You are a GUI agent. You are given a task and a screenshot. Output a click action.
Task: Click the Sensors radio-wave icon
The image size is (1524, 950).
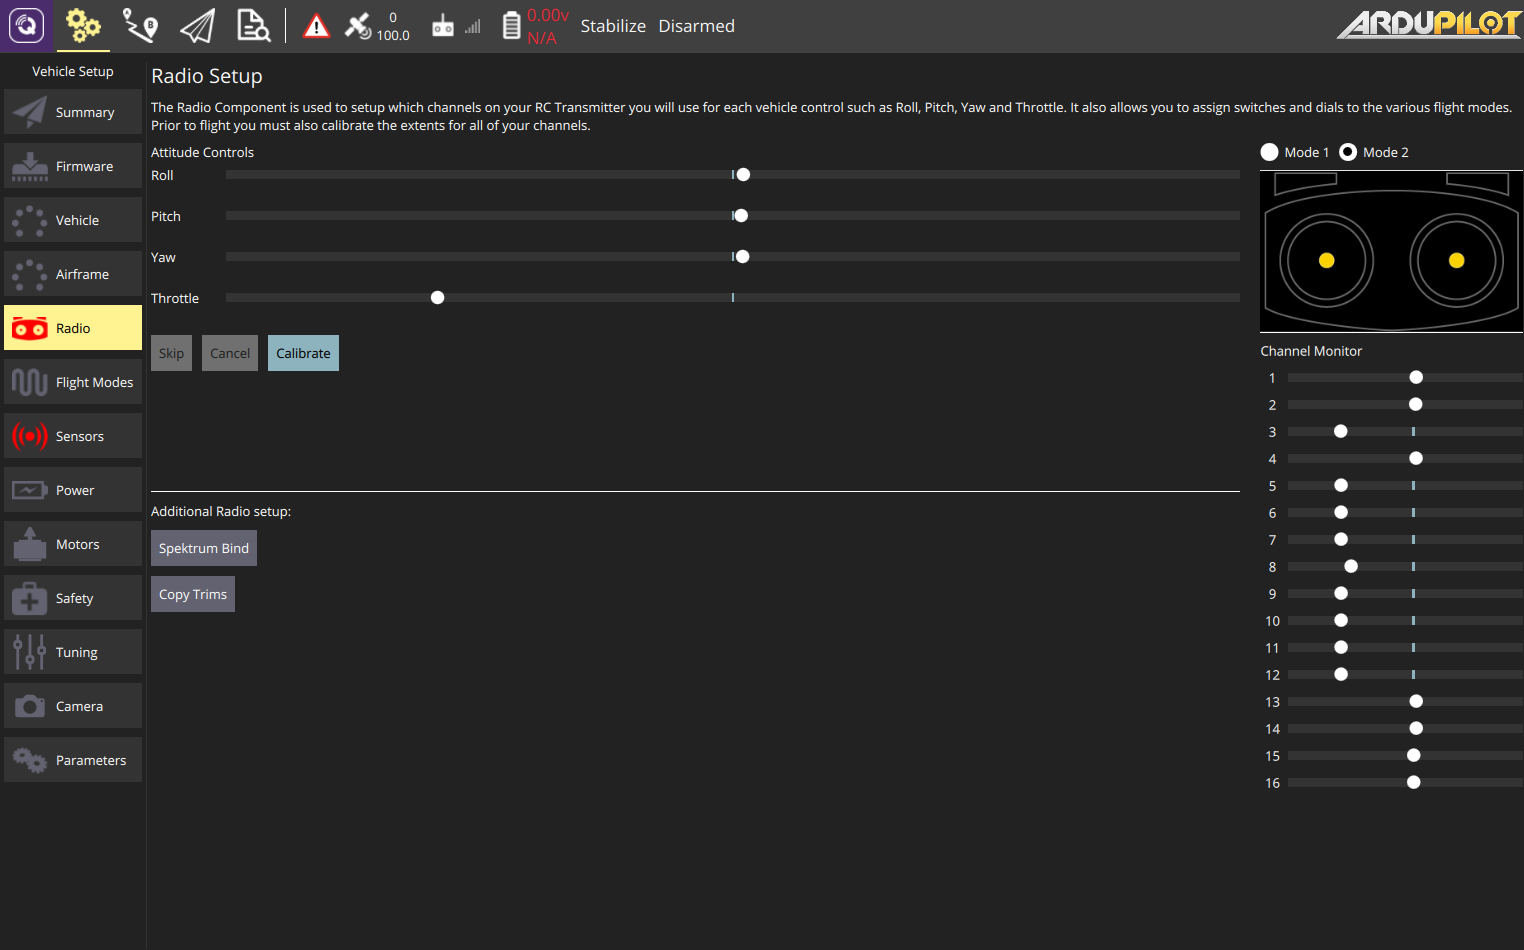tap(30, 436)
